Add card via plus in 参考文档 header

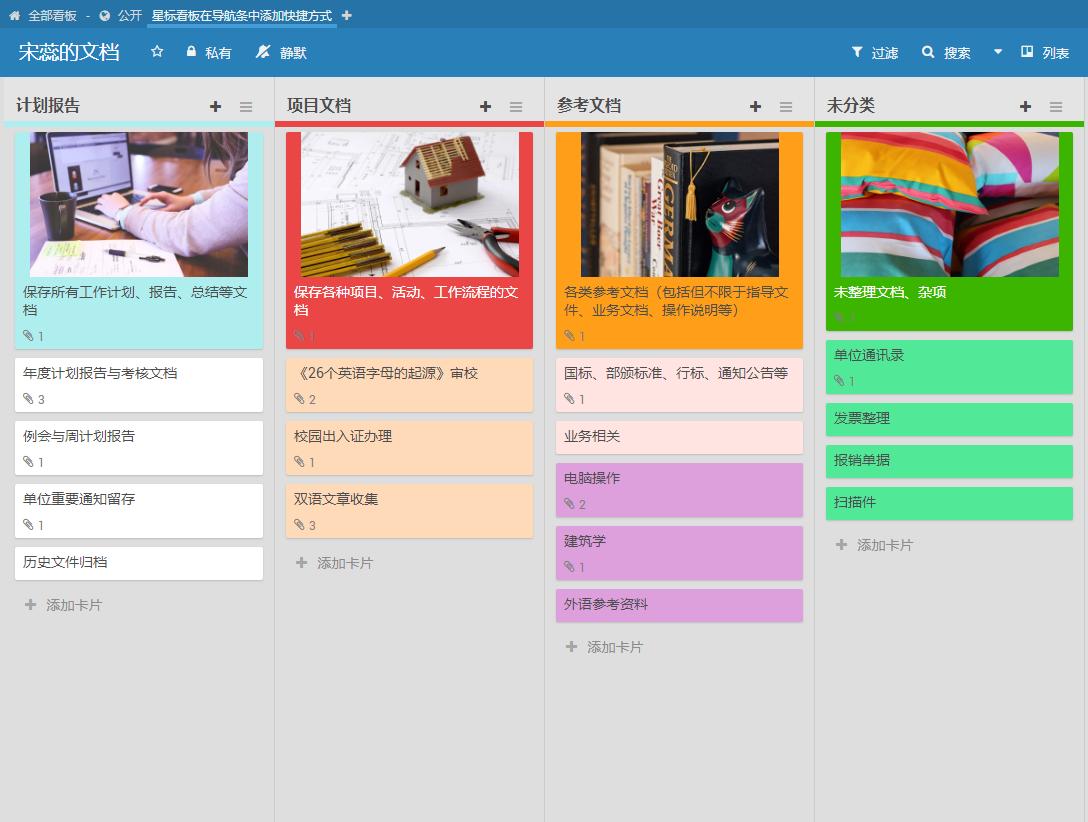(756, 106)
